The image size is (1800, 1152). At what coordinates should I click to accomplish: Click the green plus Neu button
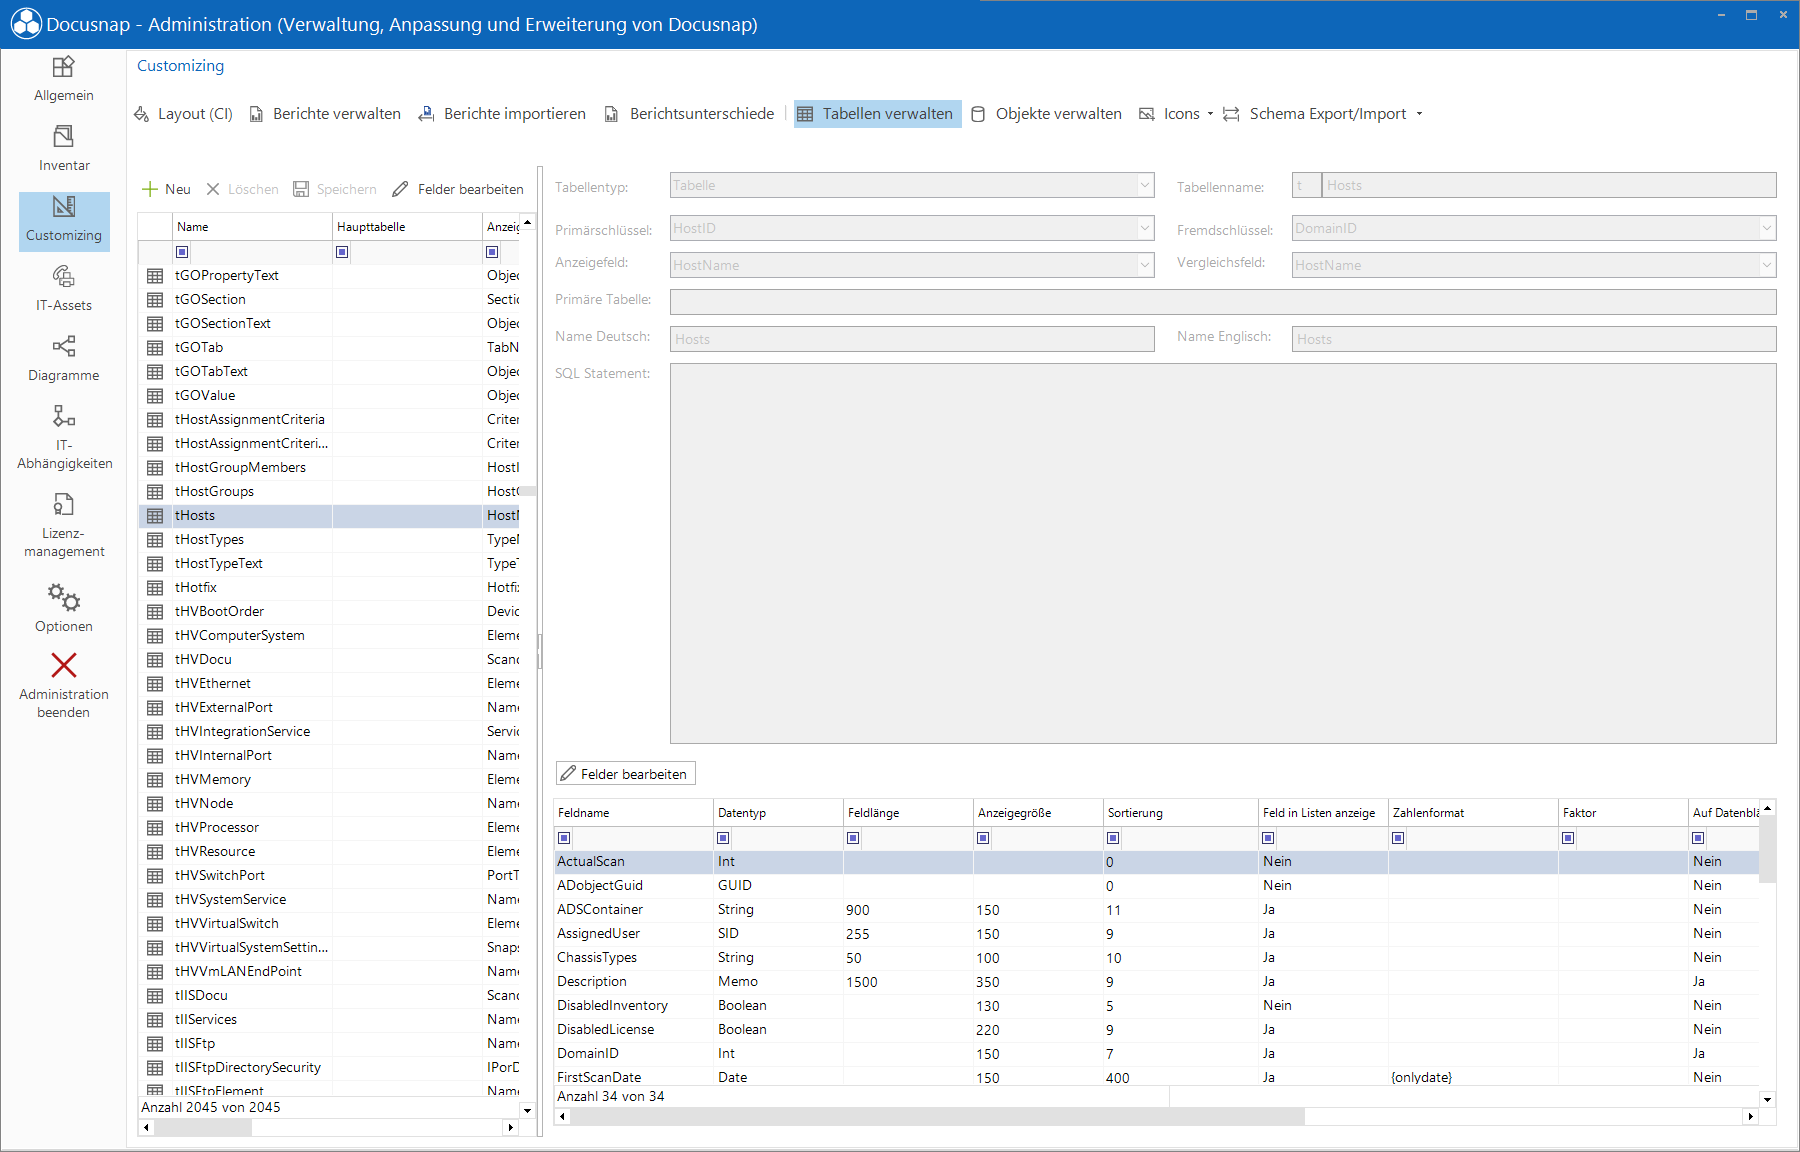[x=166, y=189]
